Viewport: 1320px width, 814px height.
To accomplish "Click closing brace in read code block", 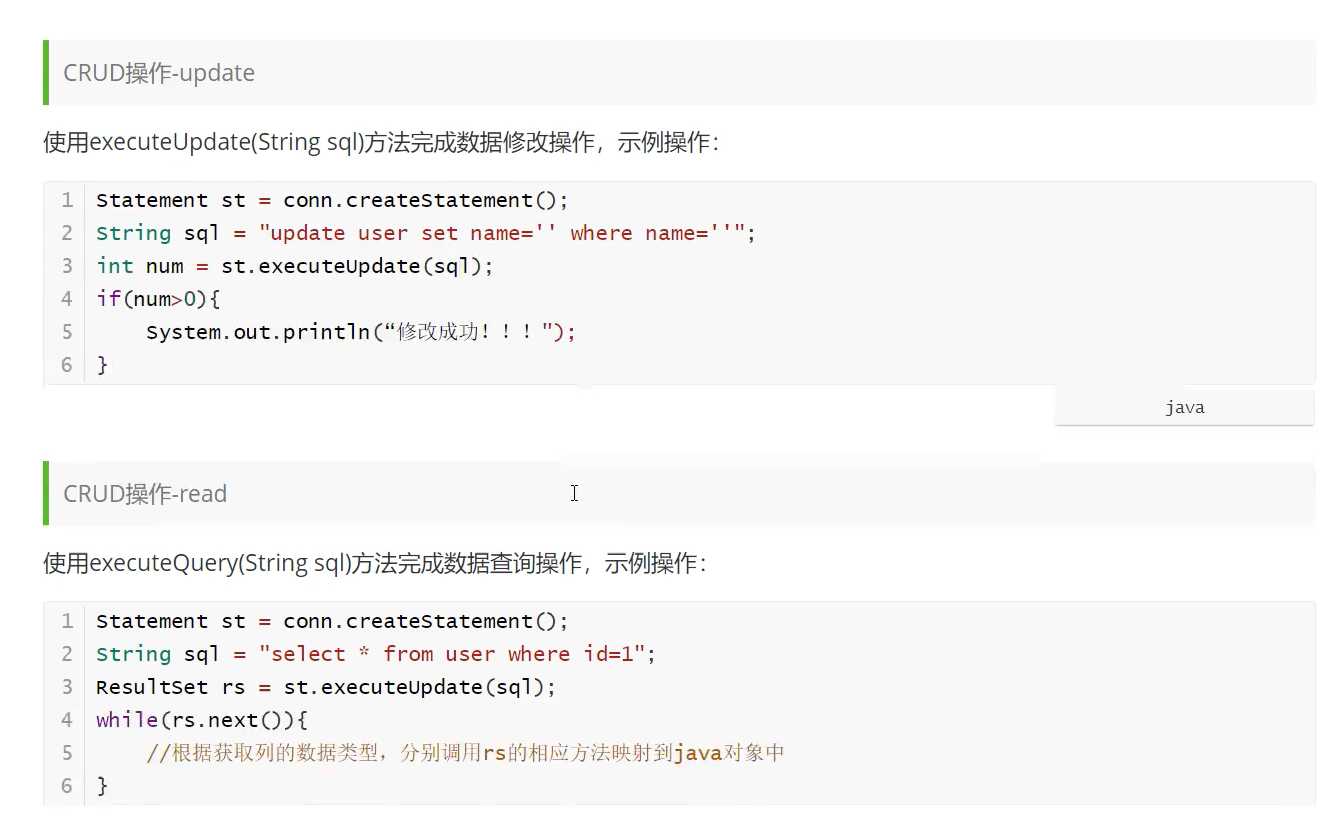I will 102,786.
